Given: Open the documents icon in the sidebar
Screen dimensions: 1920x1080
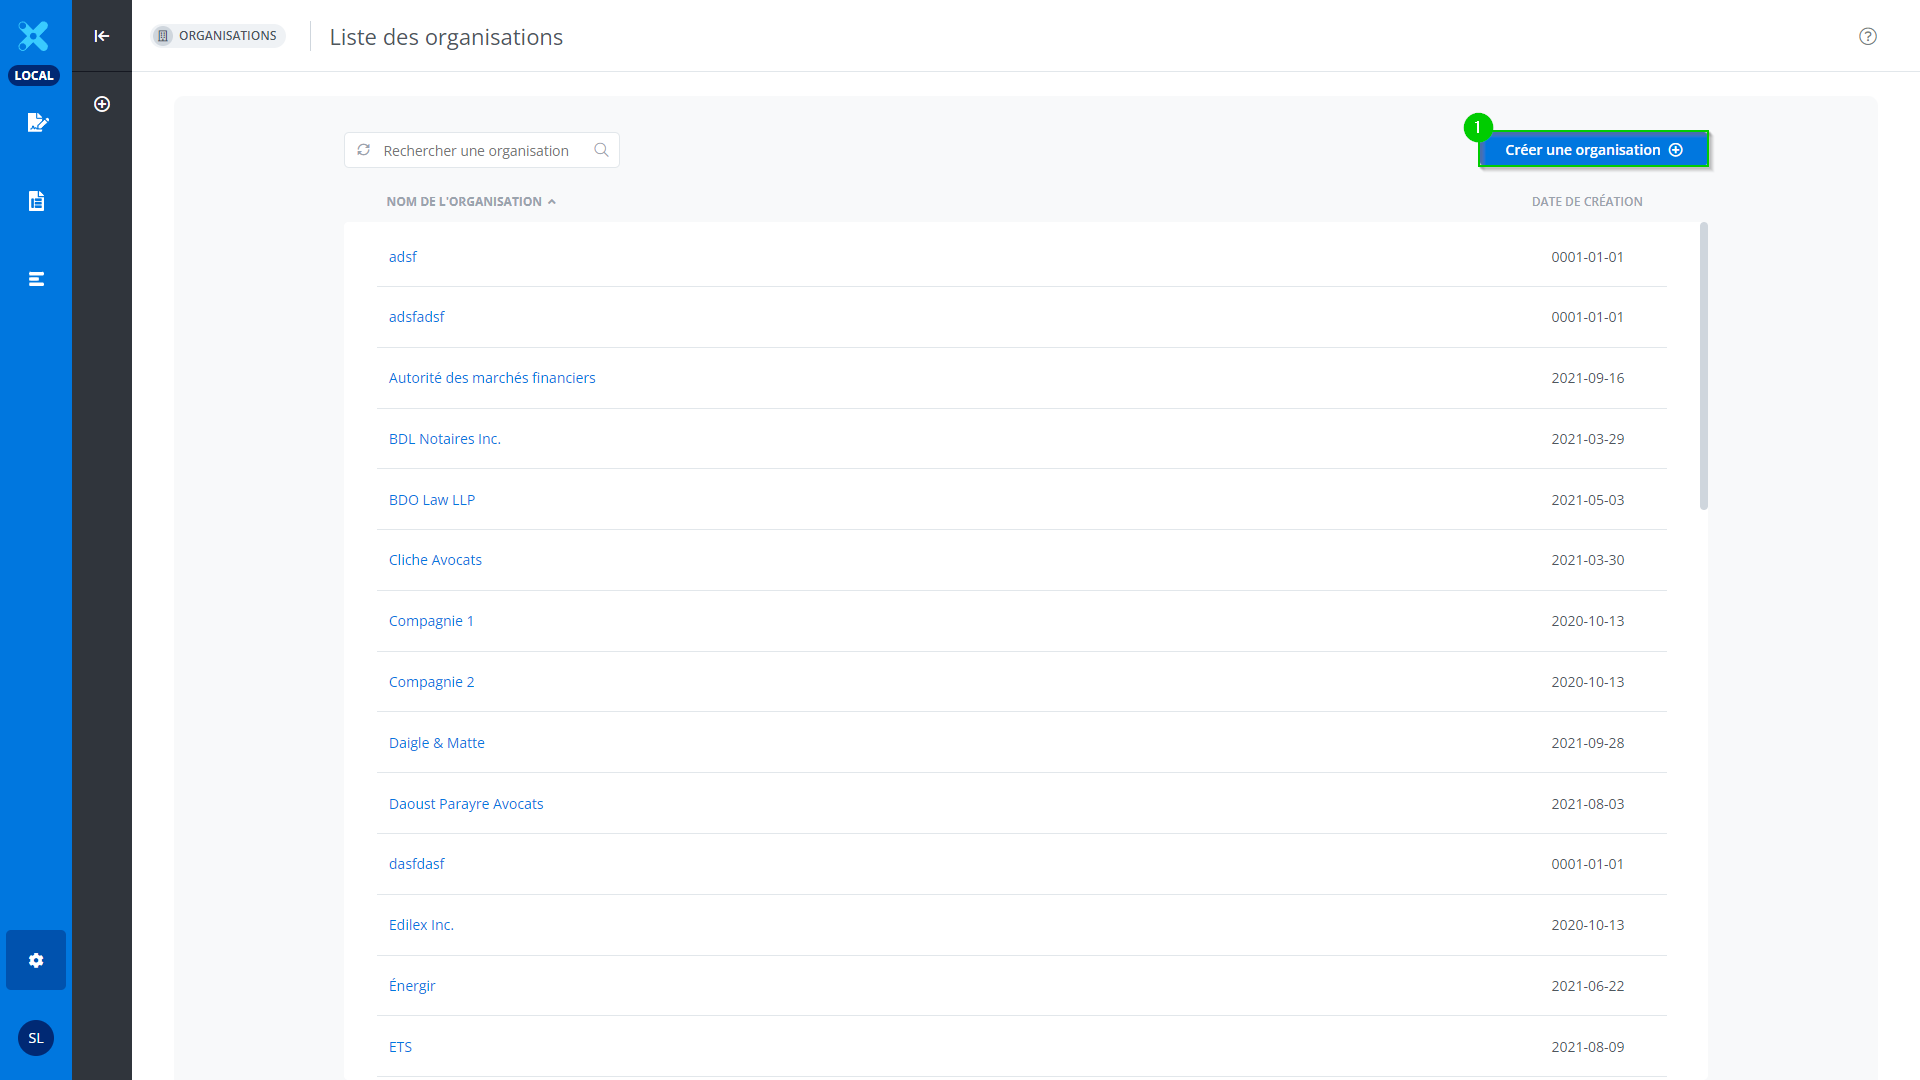Looking at the screenshot, I should (x=36, y=201).
